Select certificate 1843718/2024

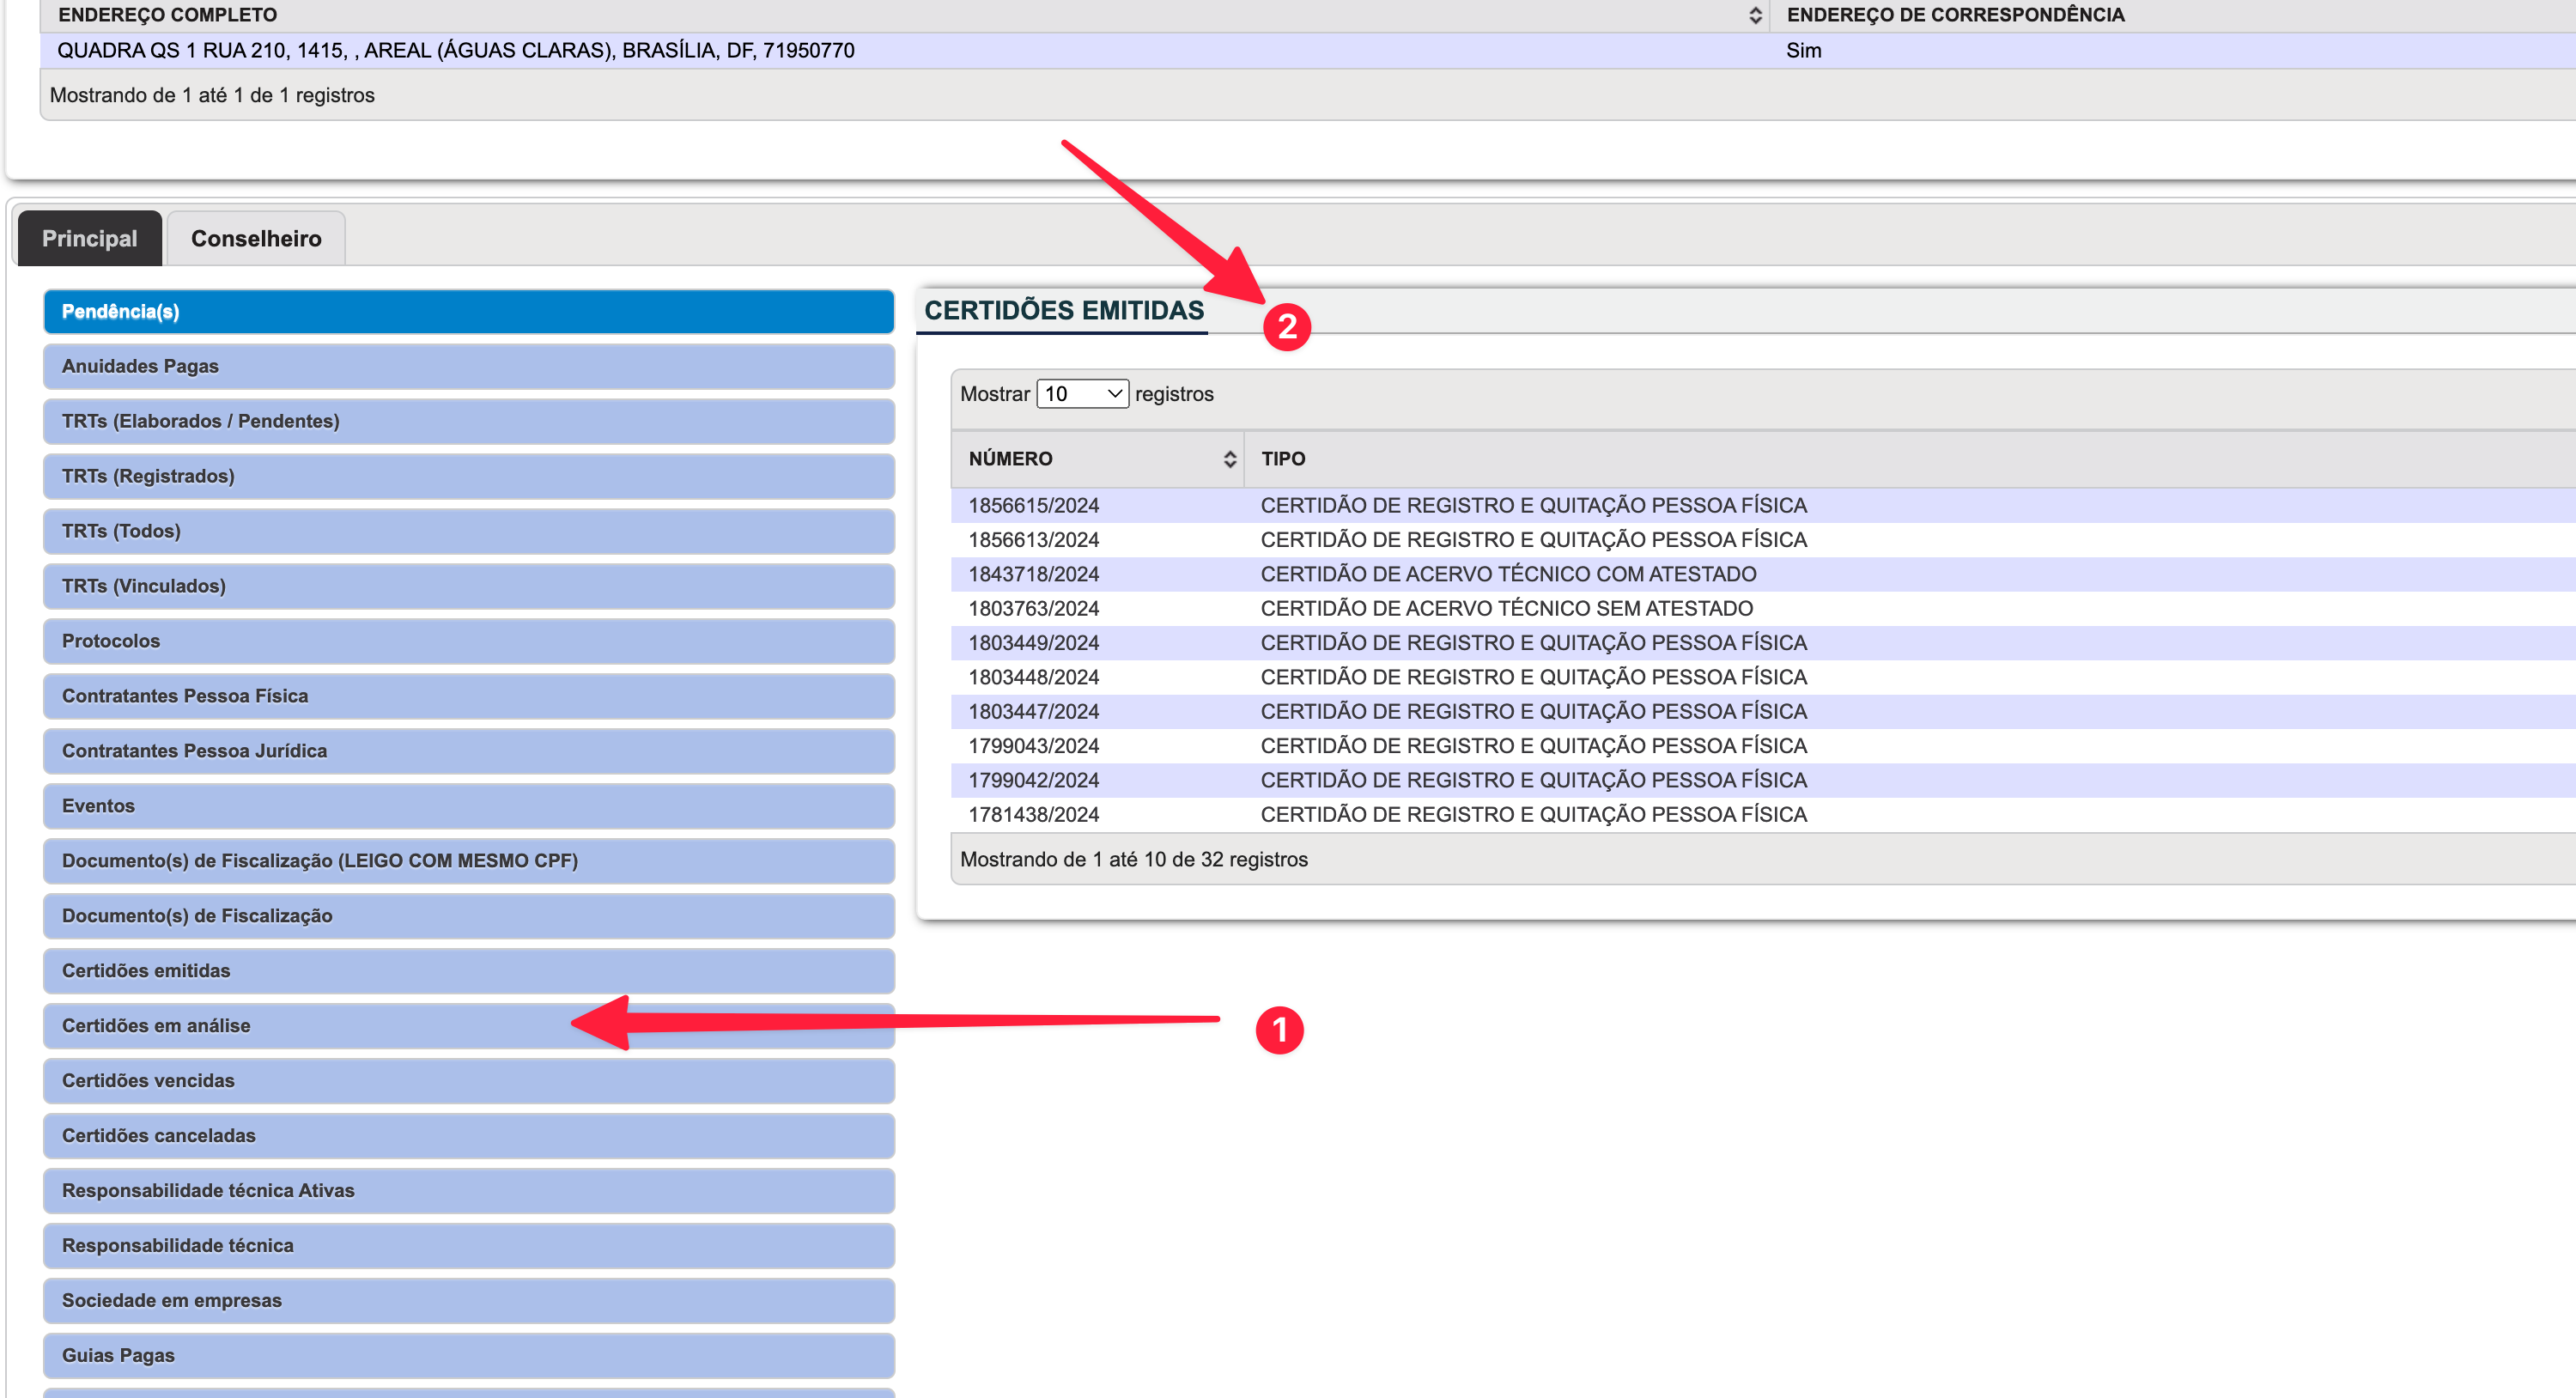[1033, 574]
